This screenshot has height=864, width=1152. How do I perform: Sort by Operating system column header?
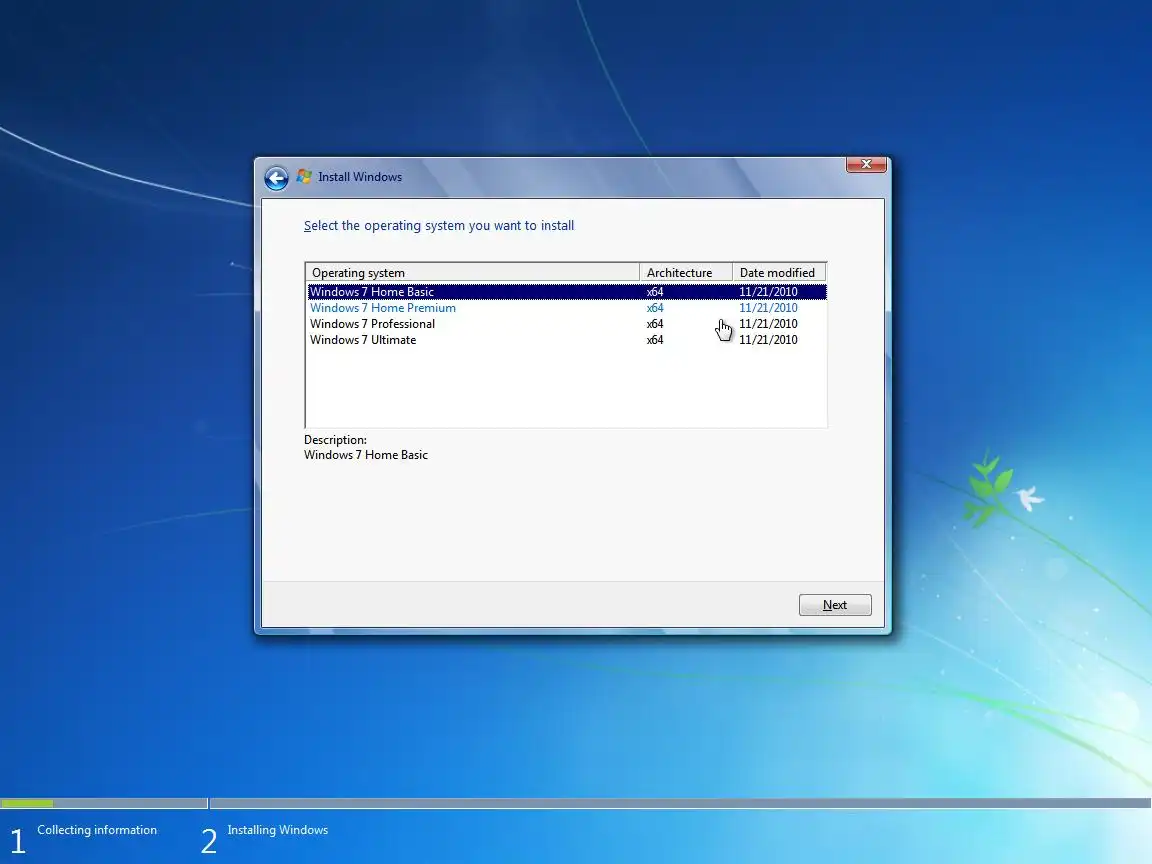[x=472, y=273]
